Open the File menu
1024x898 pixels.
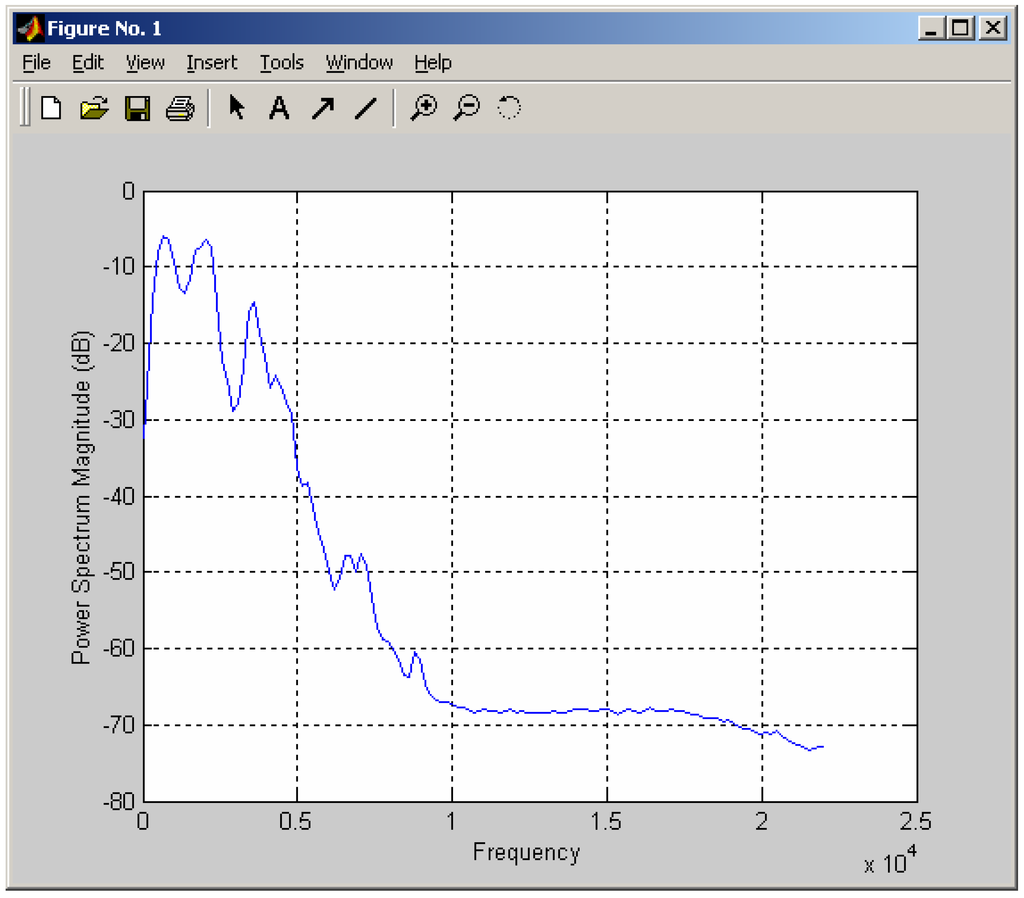coord(35,62)
